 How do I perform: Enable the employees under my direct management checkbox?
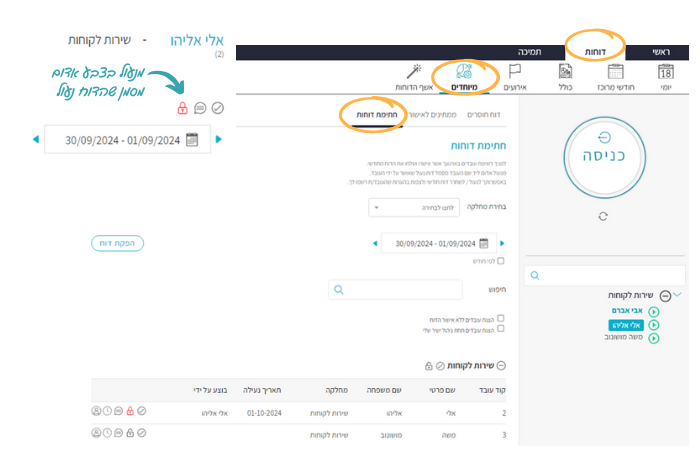(x=501, y=329)
